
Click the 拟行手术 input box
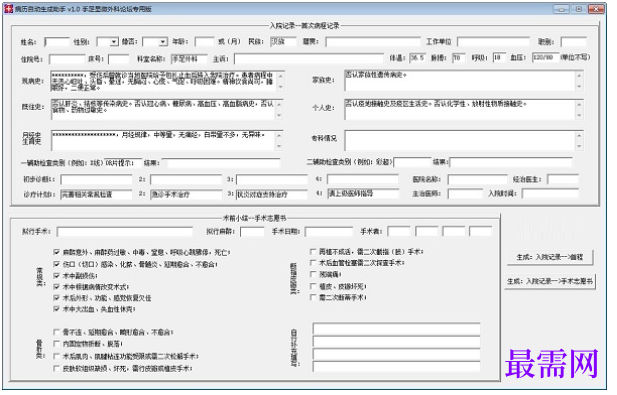pyautogui.click(x=125, y=231)
